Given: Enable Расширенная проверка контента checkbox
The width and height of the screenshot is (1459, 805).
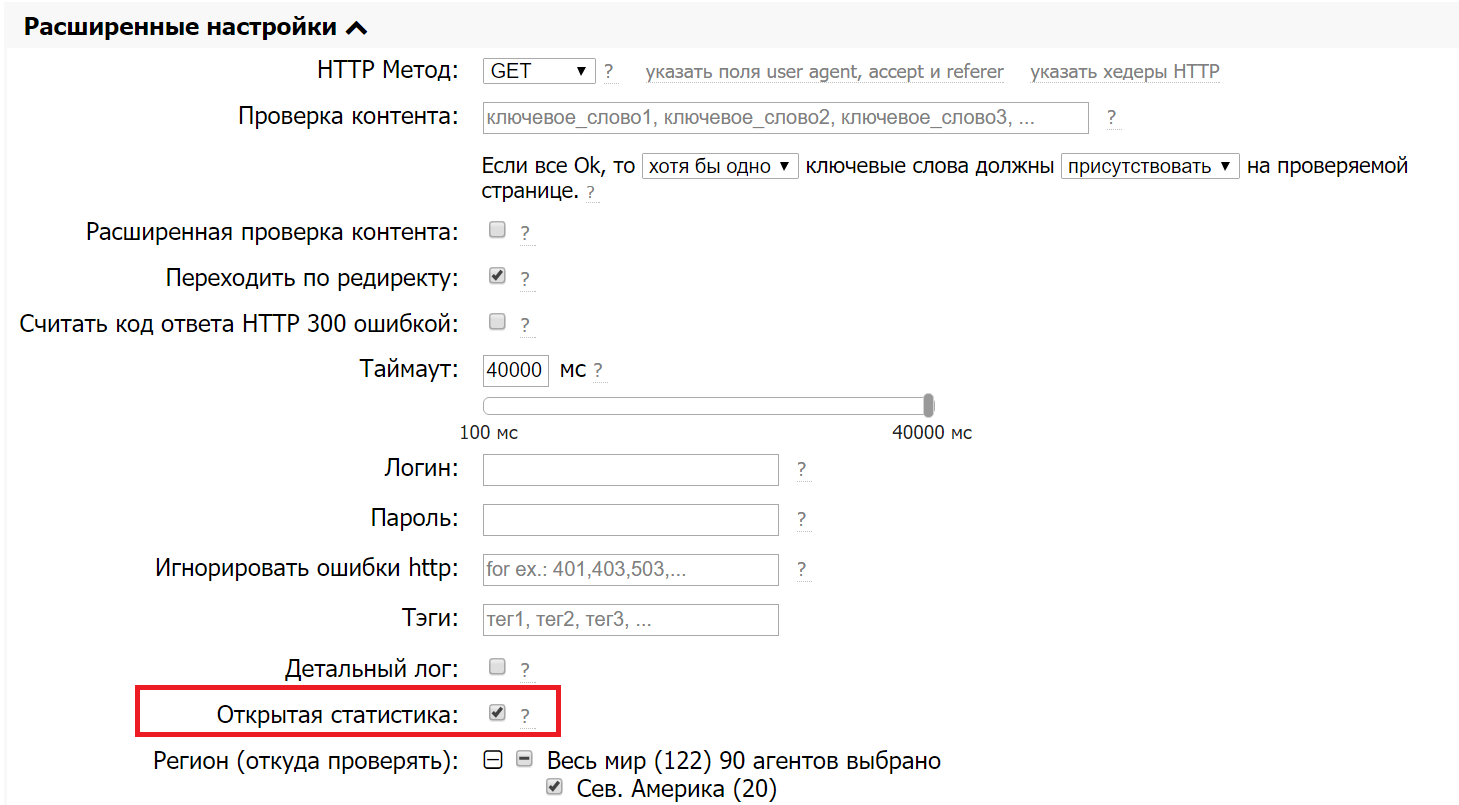Looking at the screenshot, I should tap(497, 229).
